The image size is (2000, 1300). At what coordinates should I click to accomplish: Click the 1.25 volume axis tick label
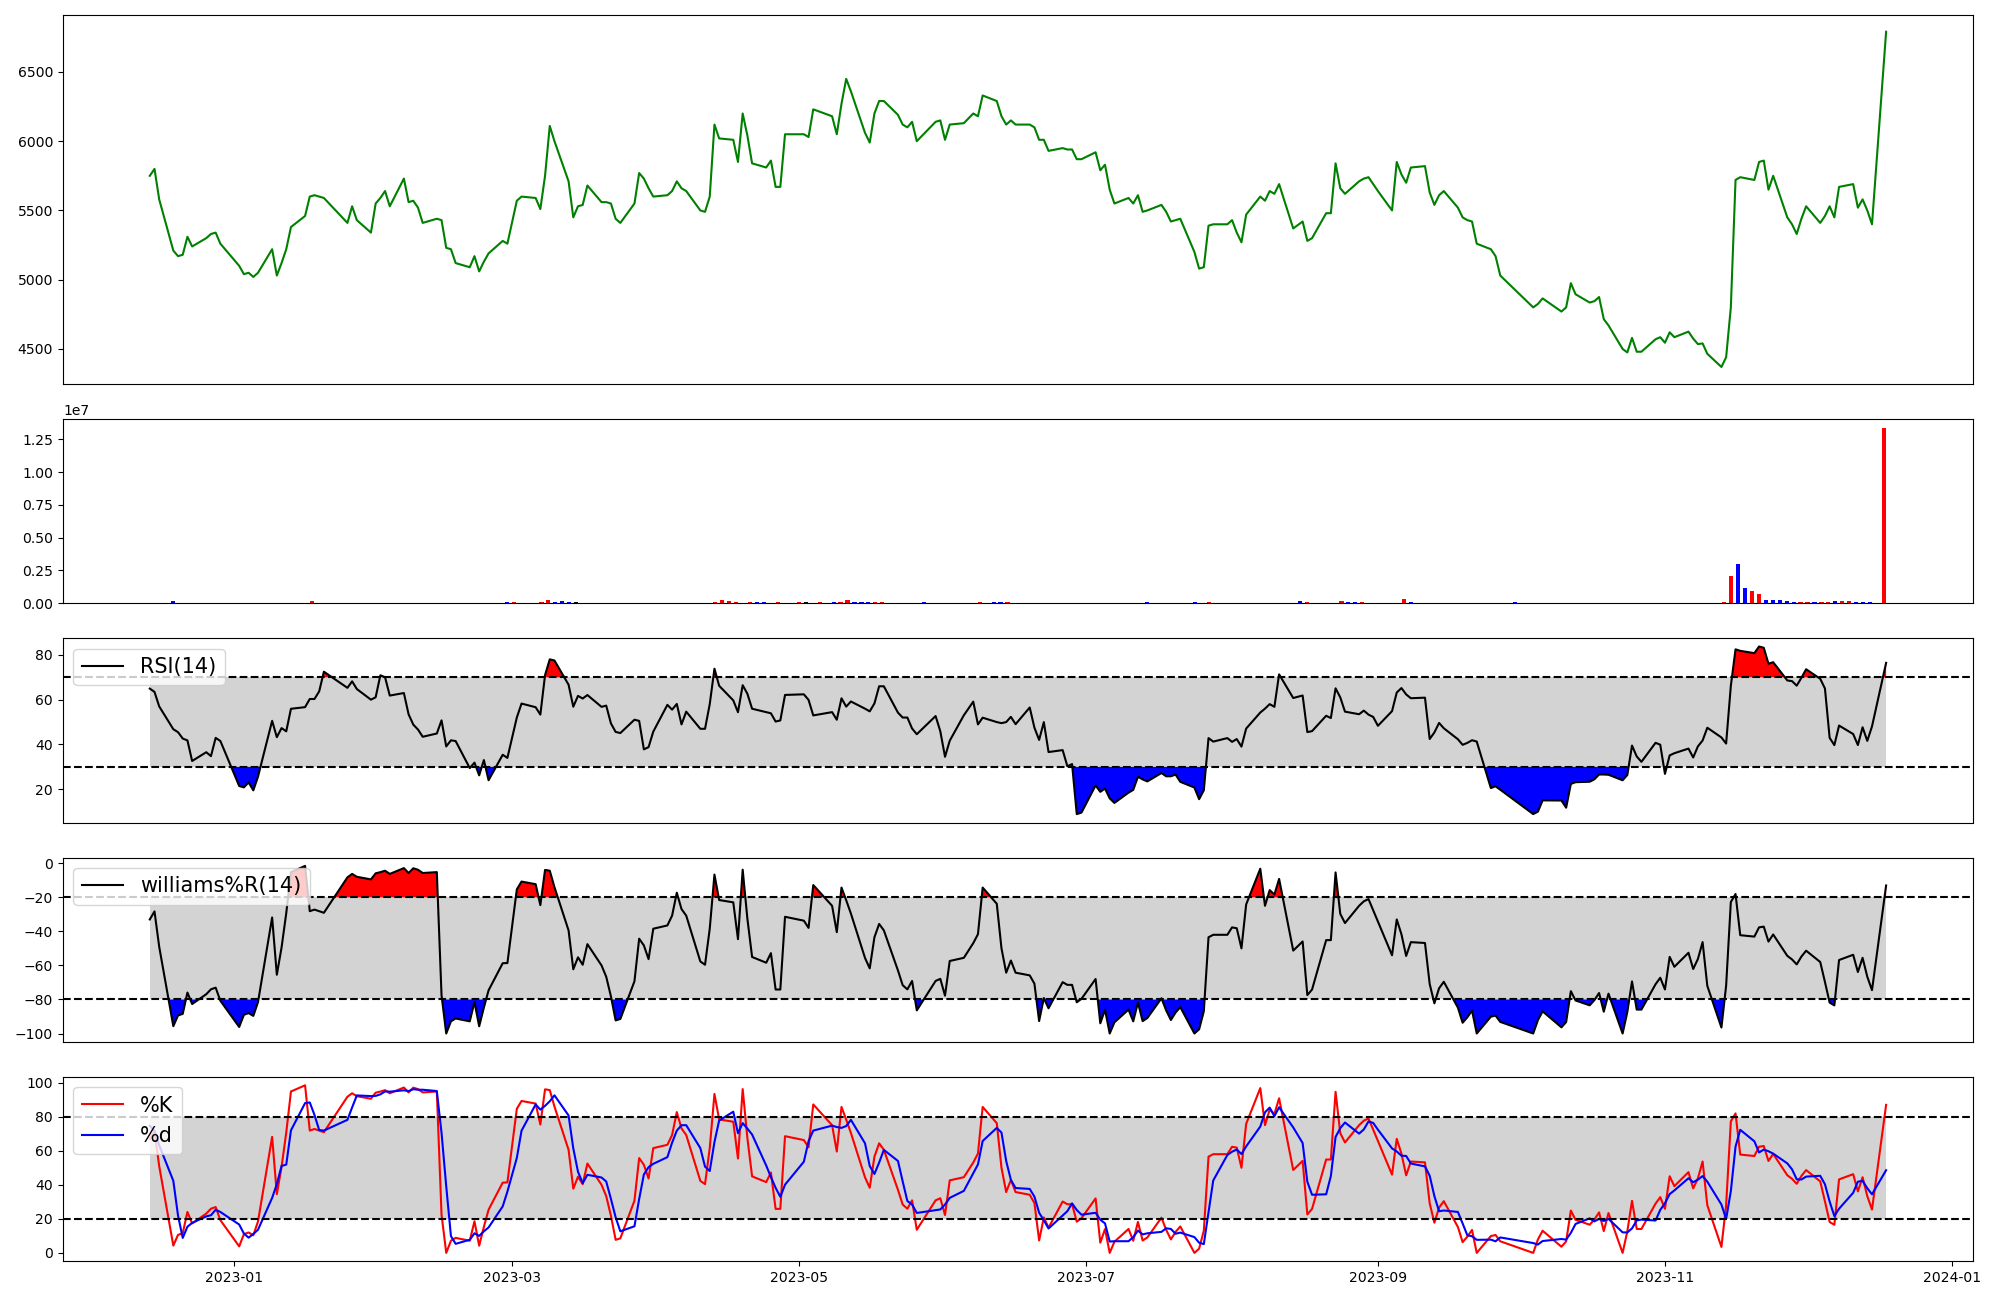[x=38, y=440]
